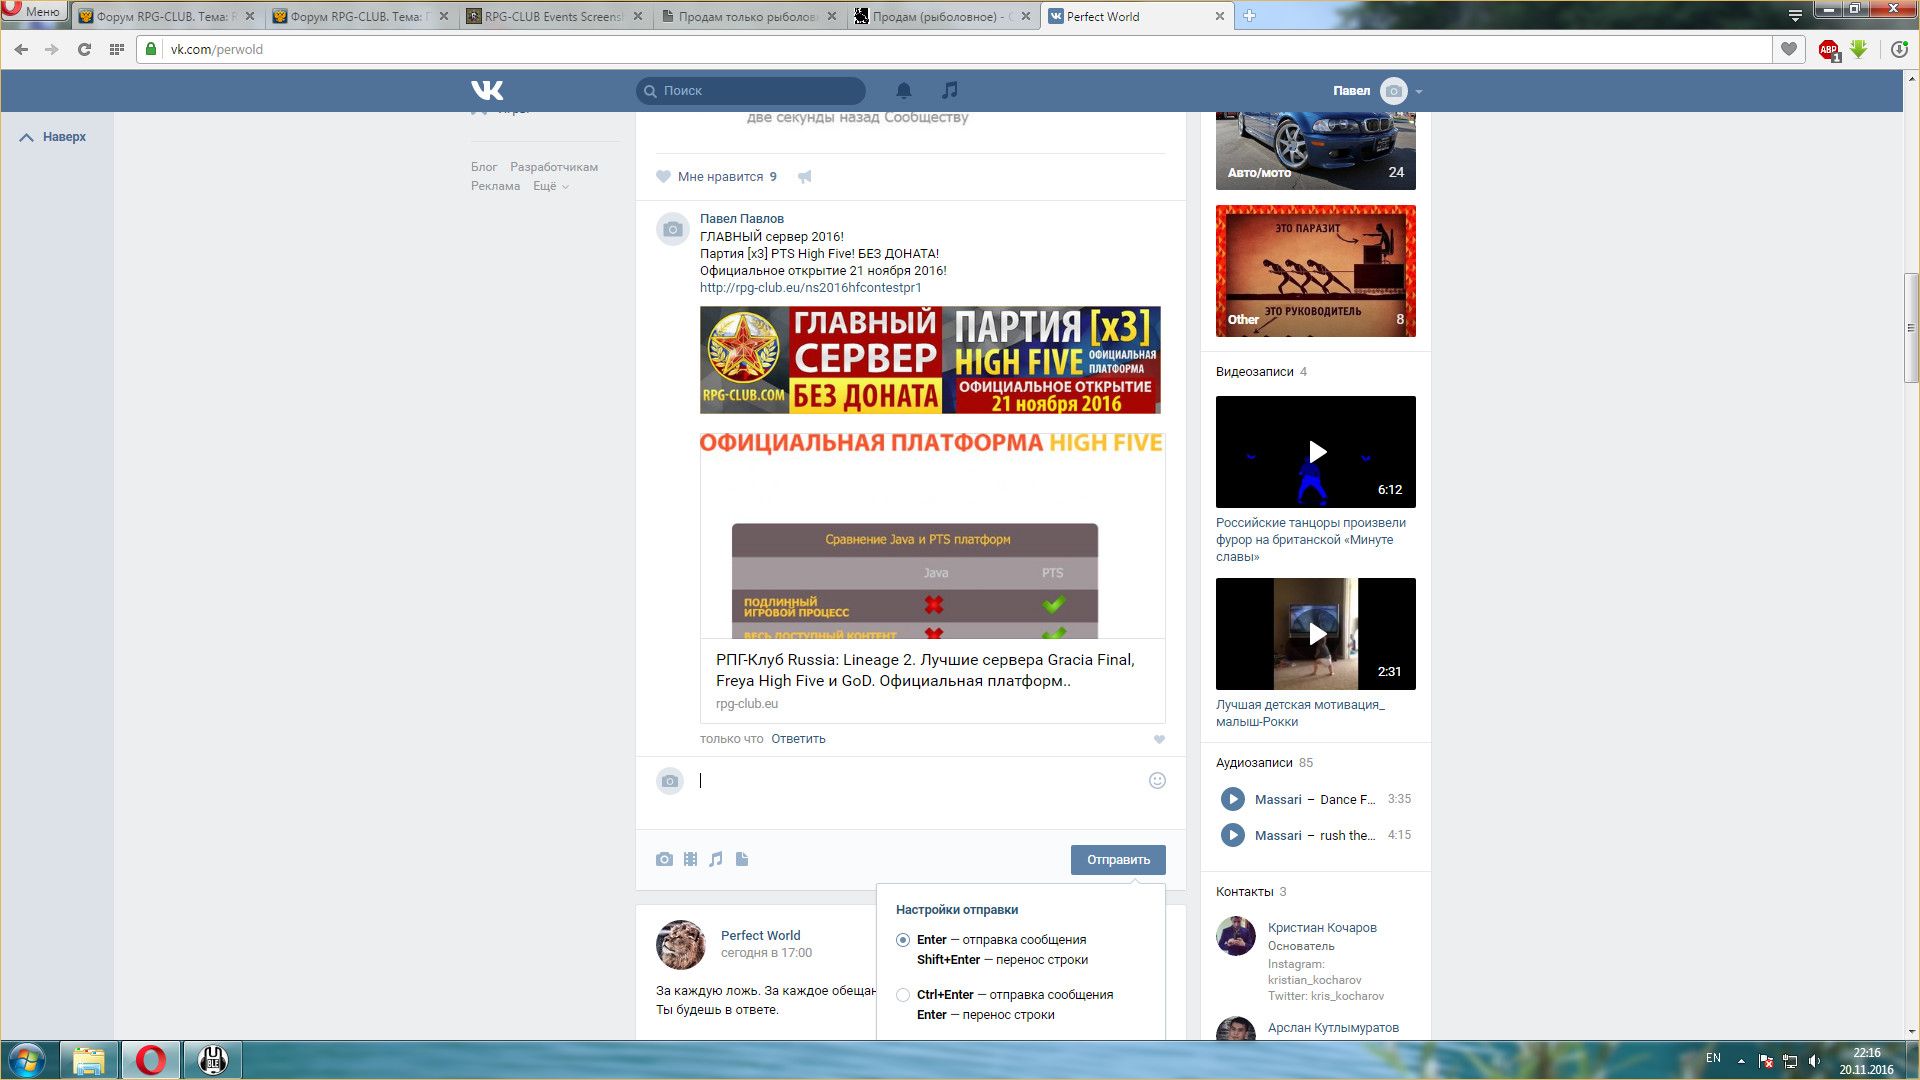The height and width of the screenshot is (1080, 1920).
Task: Open the Other album thumbnail
Action: (1316, 271)
